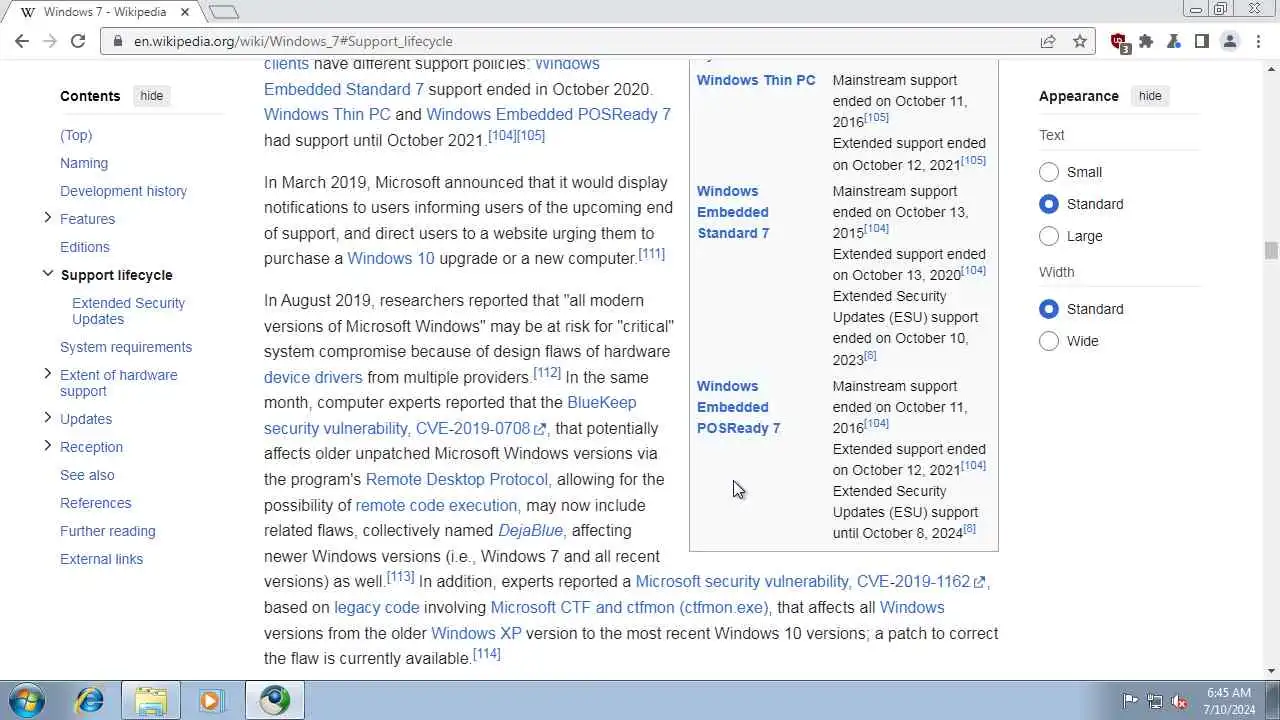The width and height of the screenshot is (1280, 720).
Task: Select the Standard width option
Action: tap(1049, 309)
